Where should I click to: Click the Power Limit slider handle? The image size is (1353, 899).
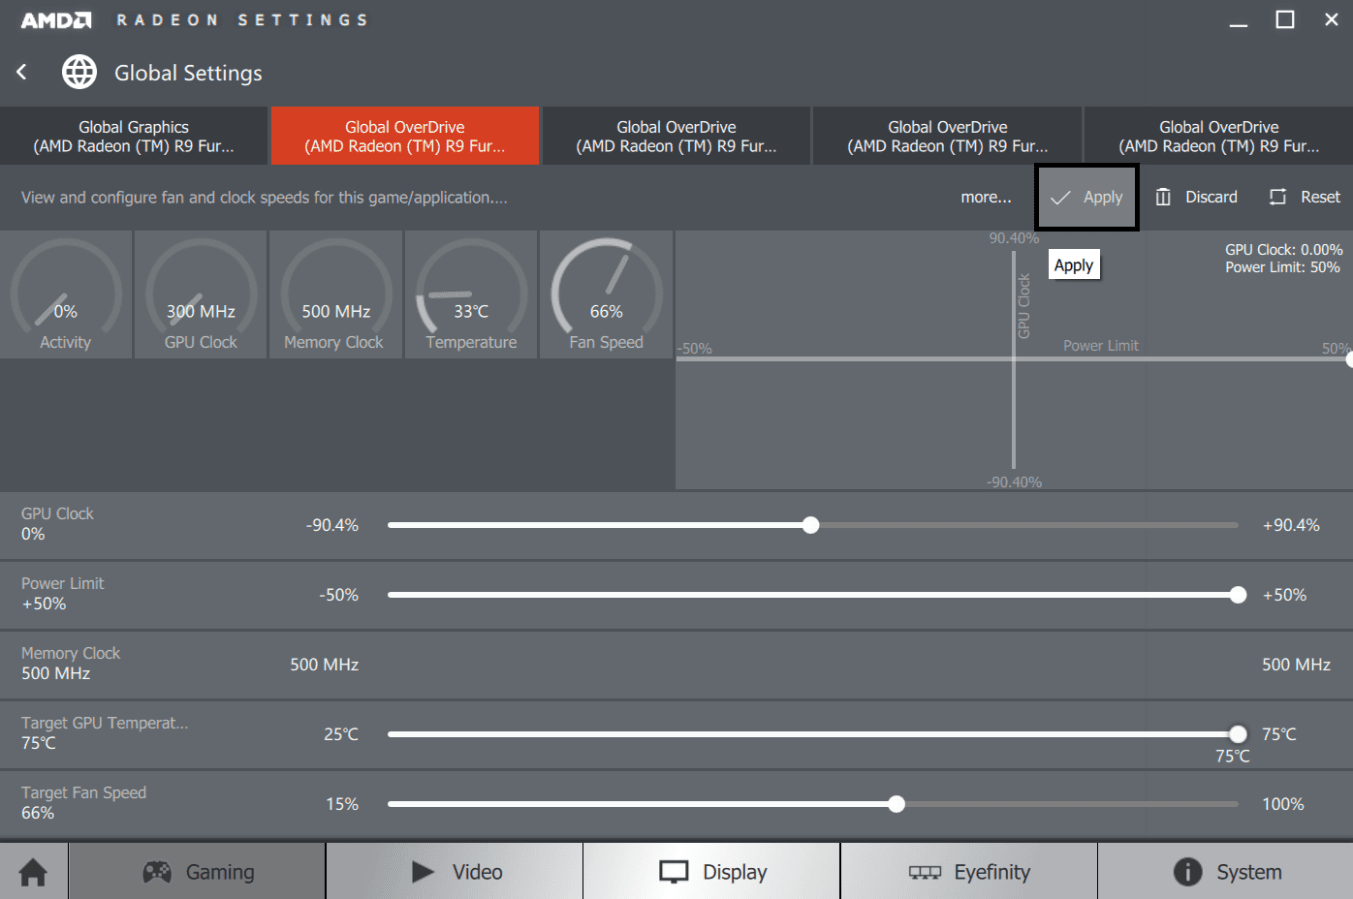click(x=1238, y=595)
